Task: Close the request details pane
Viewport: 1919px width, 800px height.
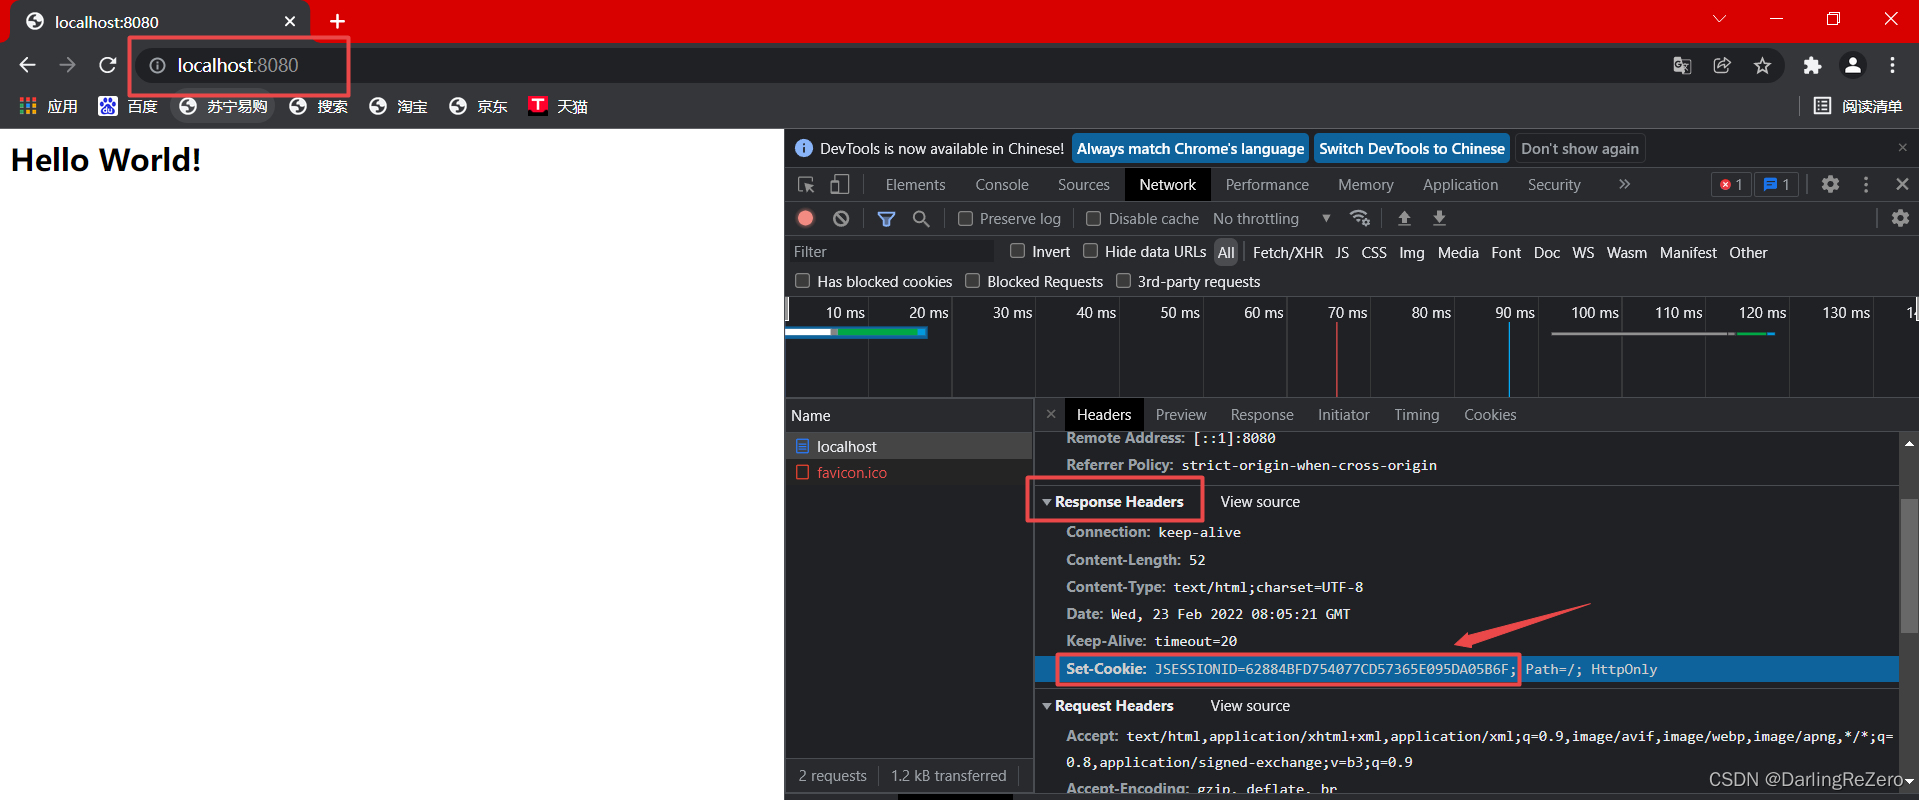Action: (1050, 414)
